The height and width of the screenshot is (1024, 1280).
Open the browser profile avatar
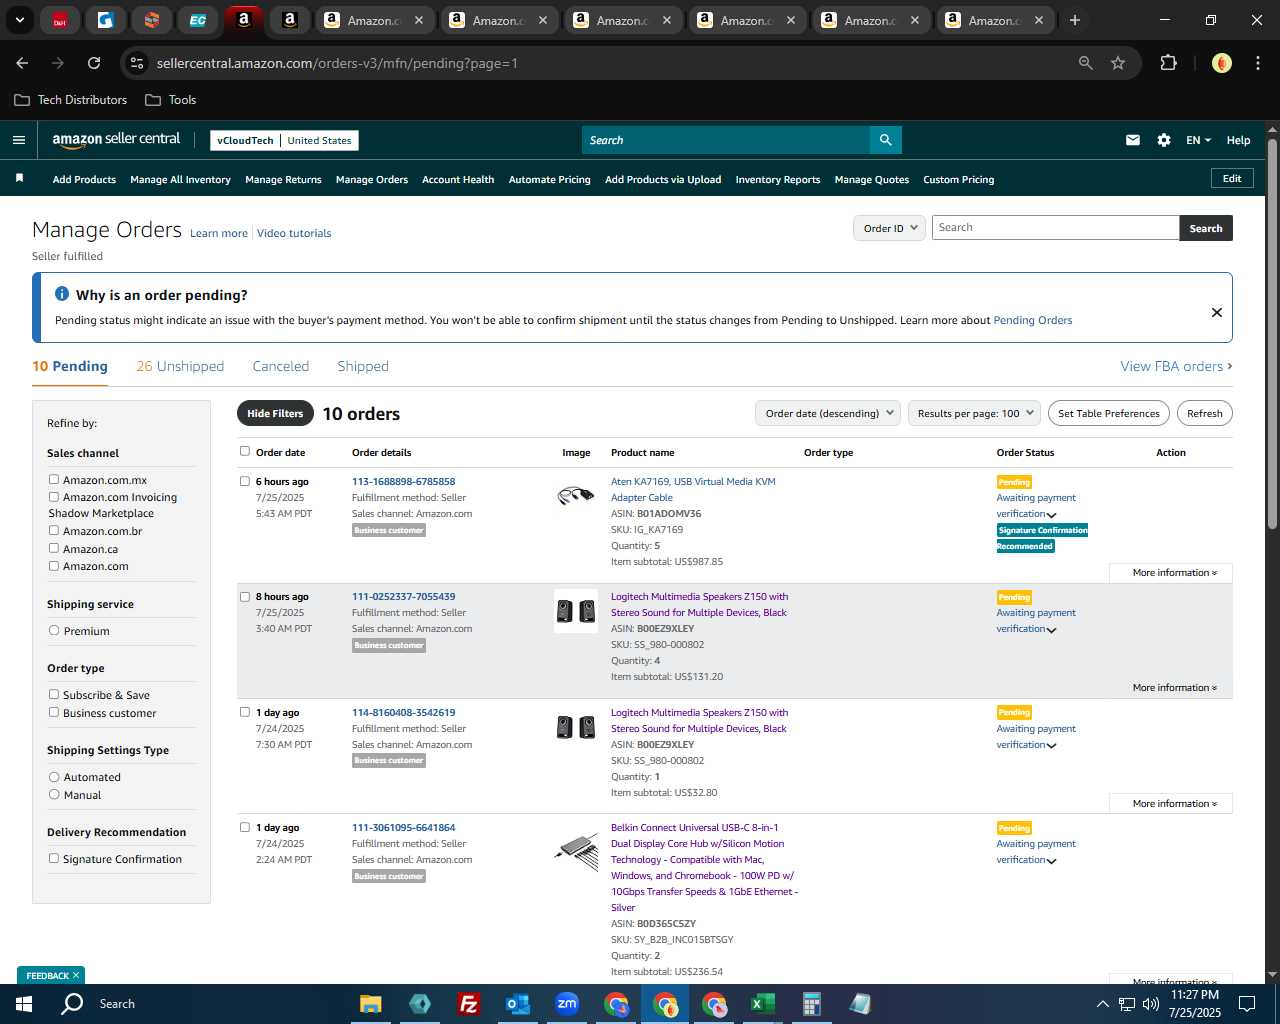1221,63
